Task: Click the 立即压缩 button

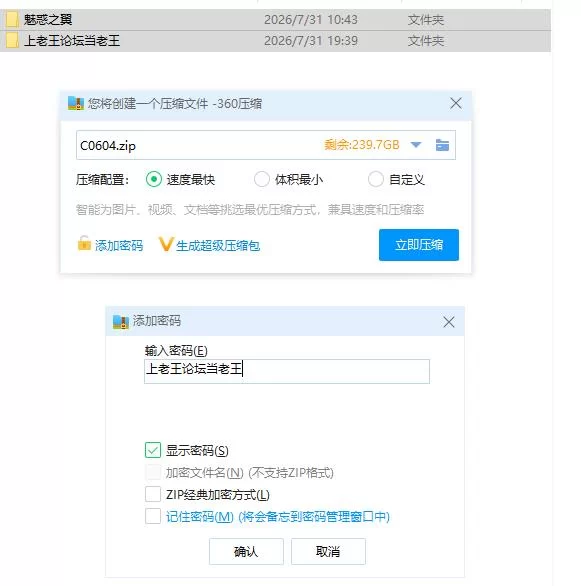Action: tap(419, 245)
